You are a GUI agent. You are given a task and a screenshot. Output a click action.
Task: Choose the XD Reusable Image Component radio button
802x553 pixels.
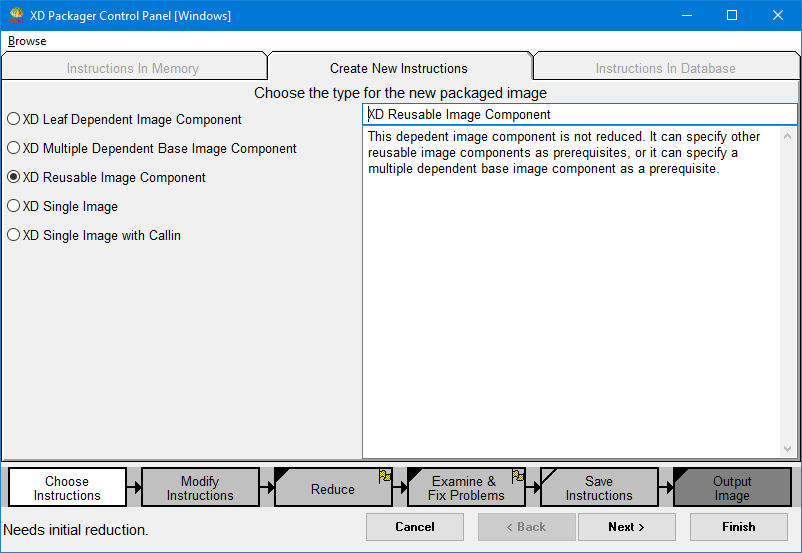13,177
